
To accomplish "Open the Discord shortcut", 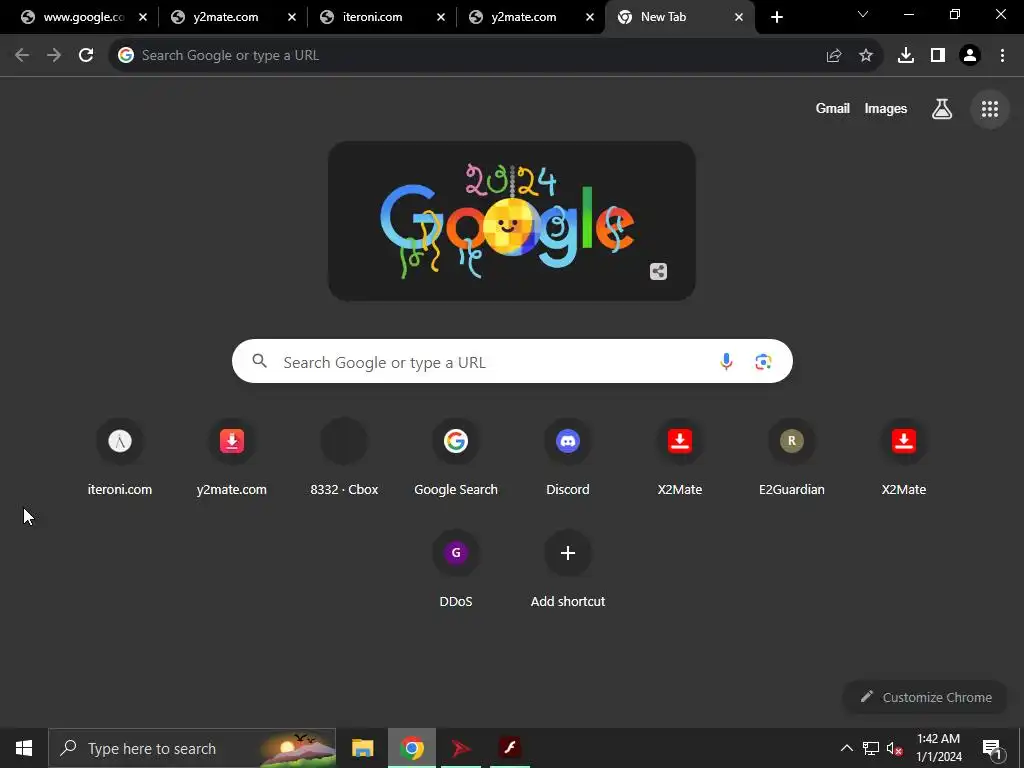I will click(x=568, y=457).
